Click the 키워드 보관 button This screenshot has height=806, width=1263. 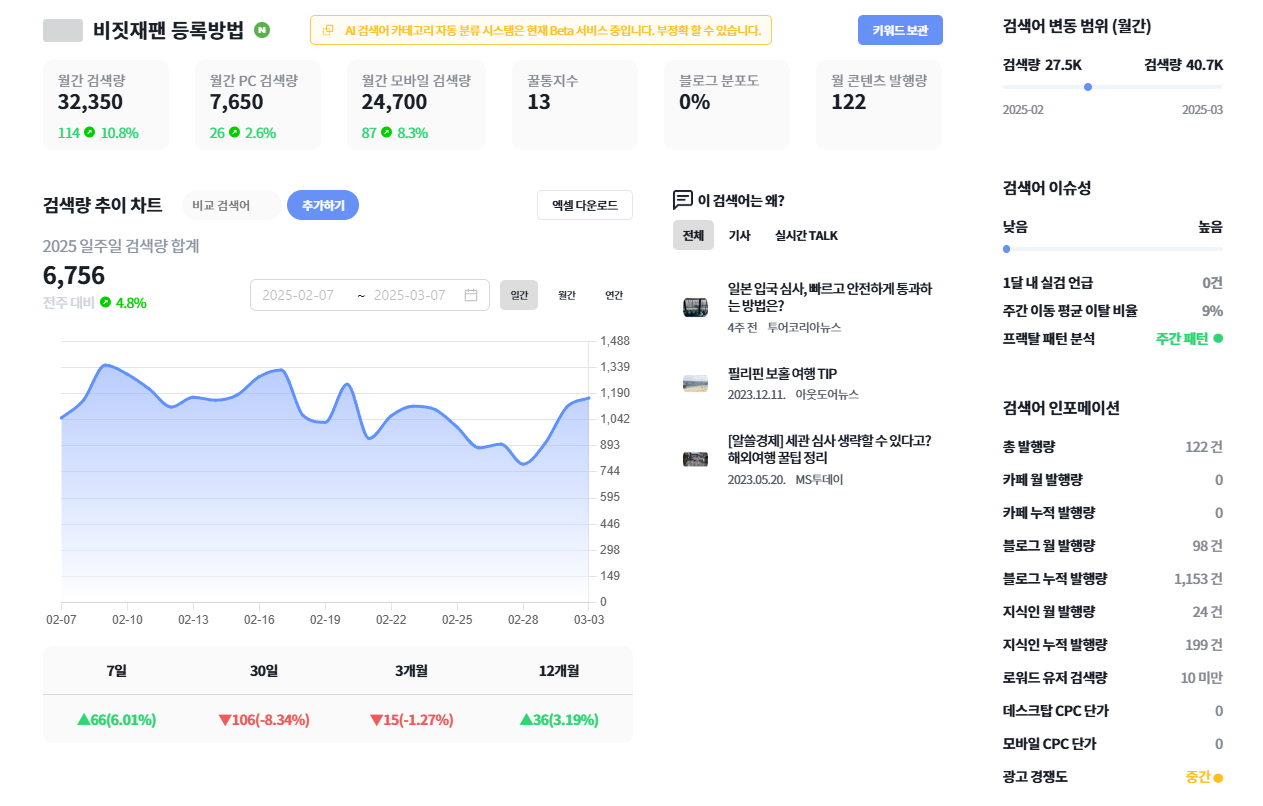click(x=900, y=30)
